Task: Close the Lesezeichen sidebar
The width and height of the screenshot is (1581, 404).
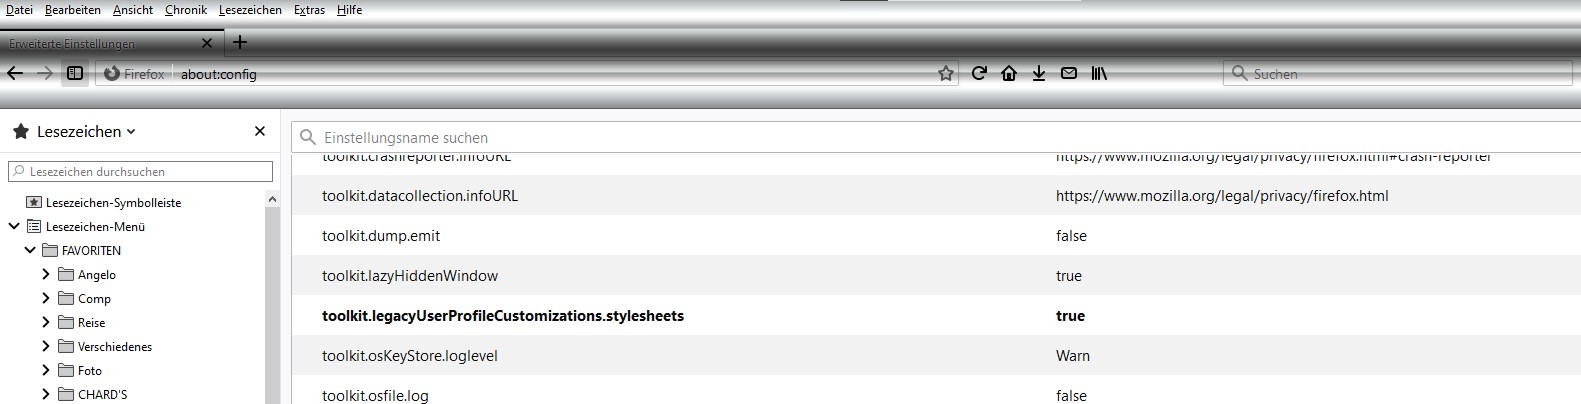Action: pos(260,131)
